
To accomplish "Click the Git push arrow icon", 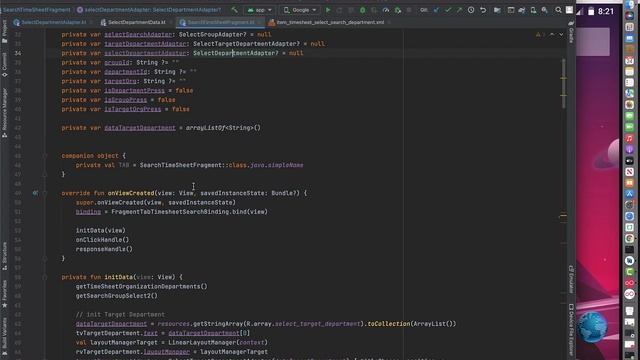I will pyautogui.click(x=459, y=10).
